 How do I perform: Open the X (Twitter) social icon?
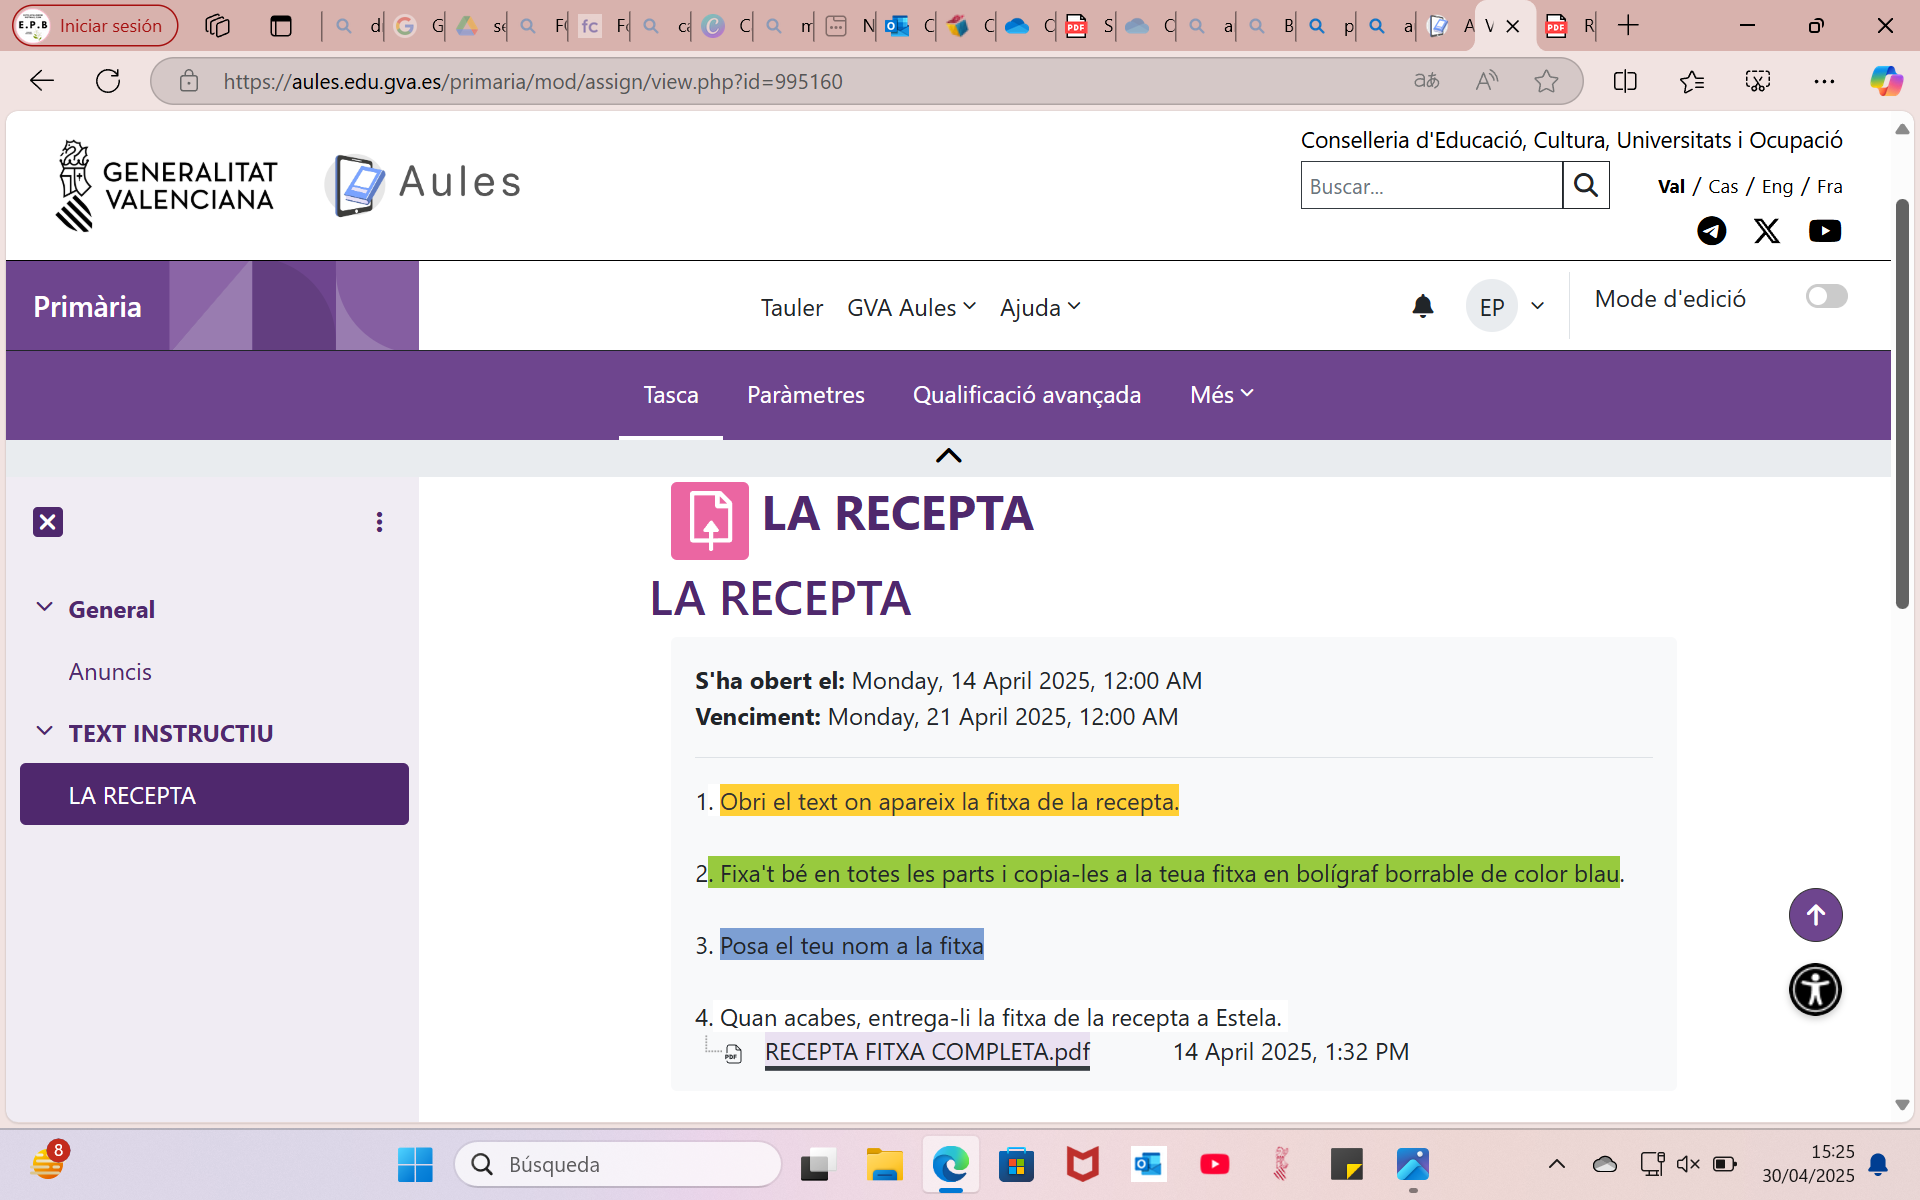pyautogui.click(x=1768, y=231)
